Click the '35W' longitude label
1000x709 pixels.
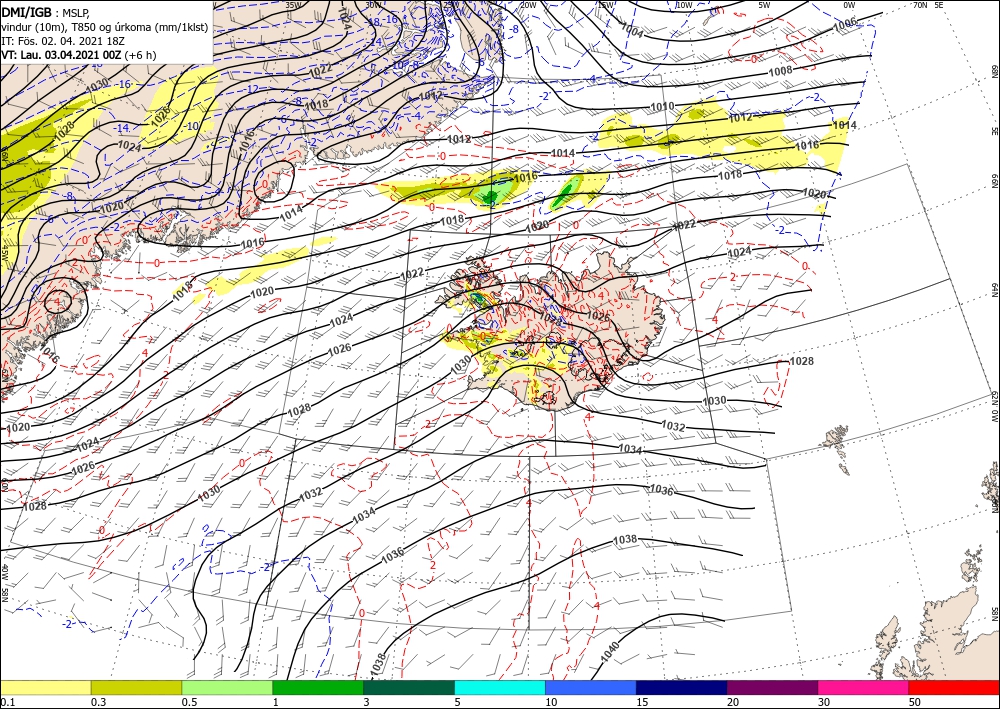[x=293, y=5]
